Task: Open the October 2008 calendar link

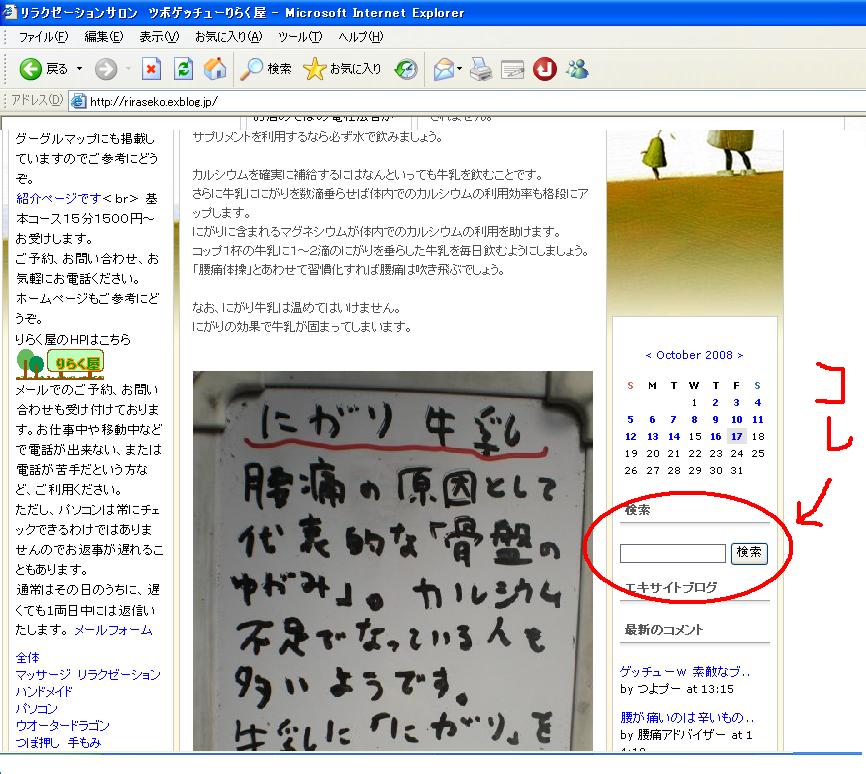Action: 694,355
